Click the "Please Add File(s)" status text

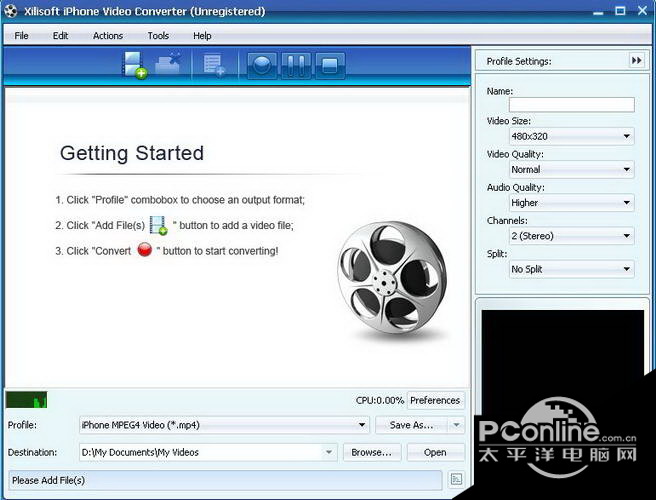[x=48, y=480]
